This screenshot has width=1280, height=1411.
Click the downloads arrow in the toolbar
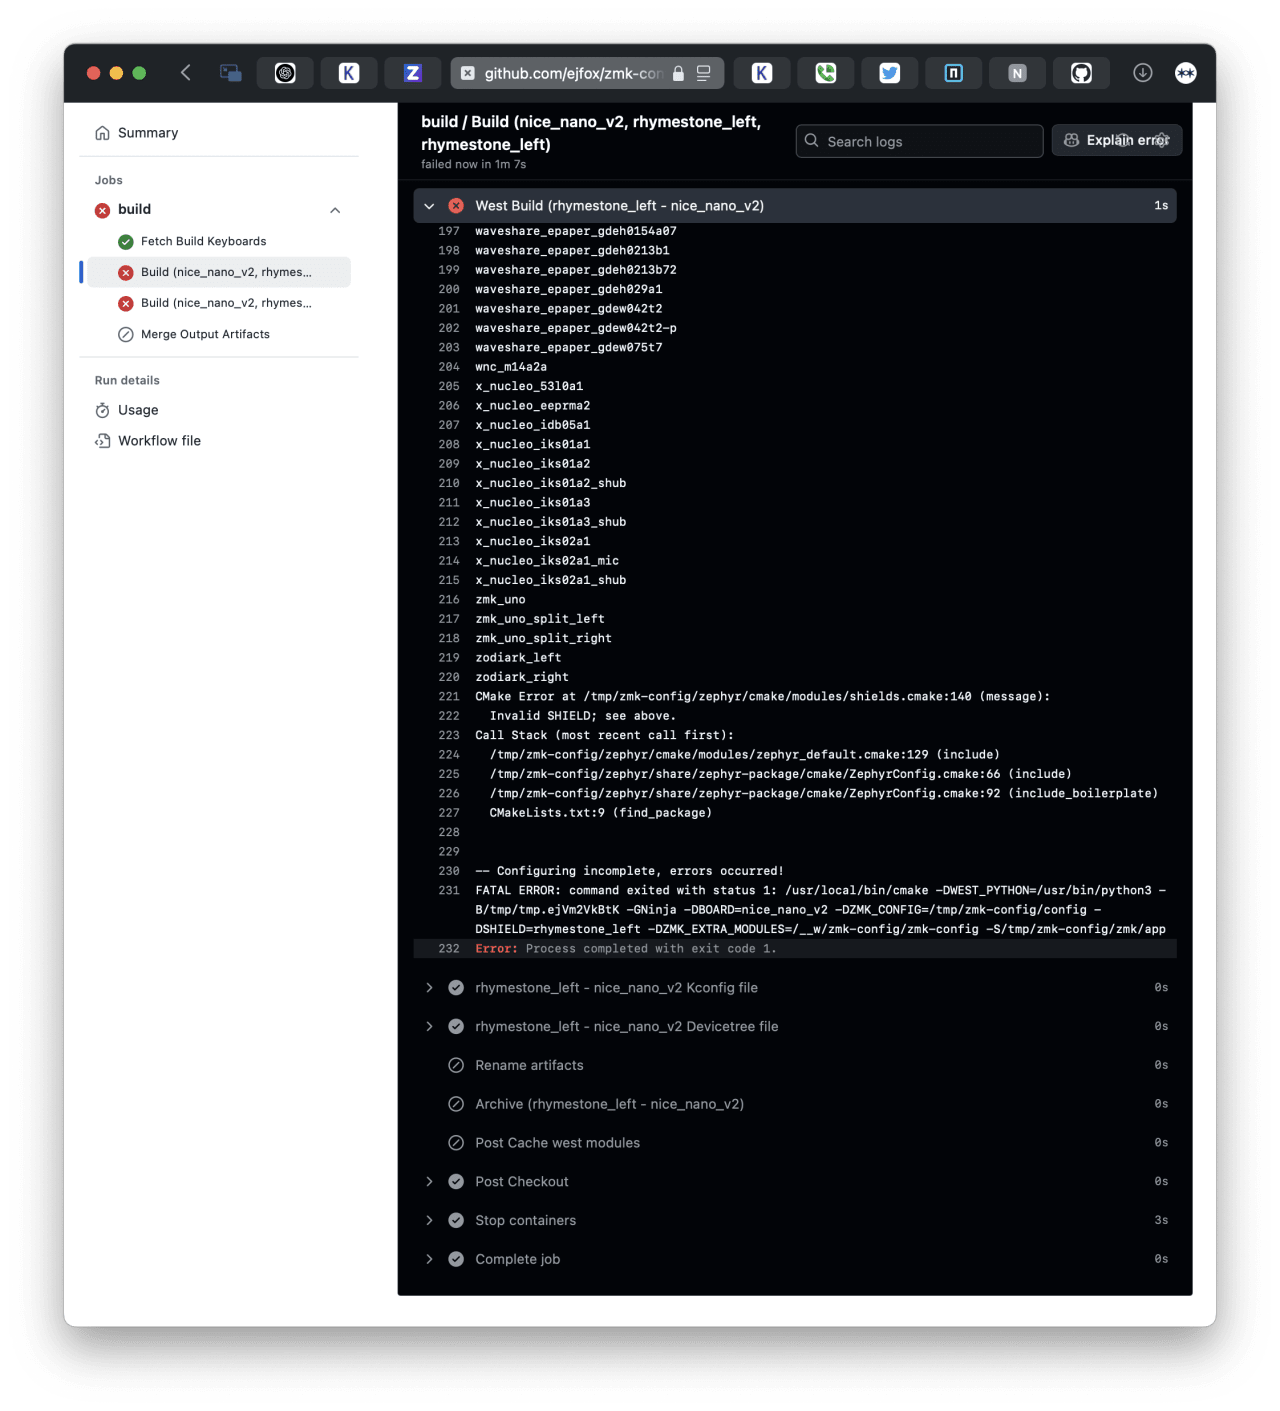coord(1143,72)
